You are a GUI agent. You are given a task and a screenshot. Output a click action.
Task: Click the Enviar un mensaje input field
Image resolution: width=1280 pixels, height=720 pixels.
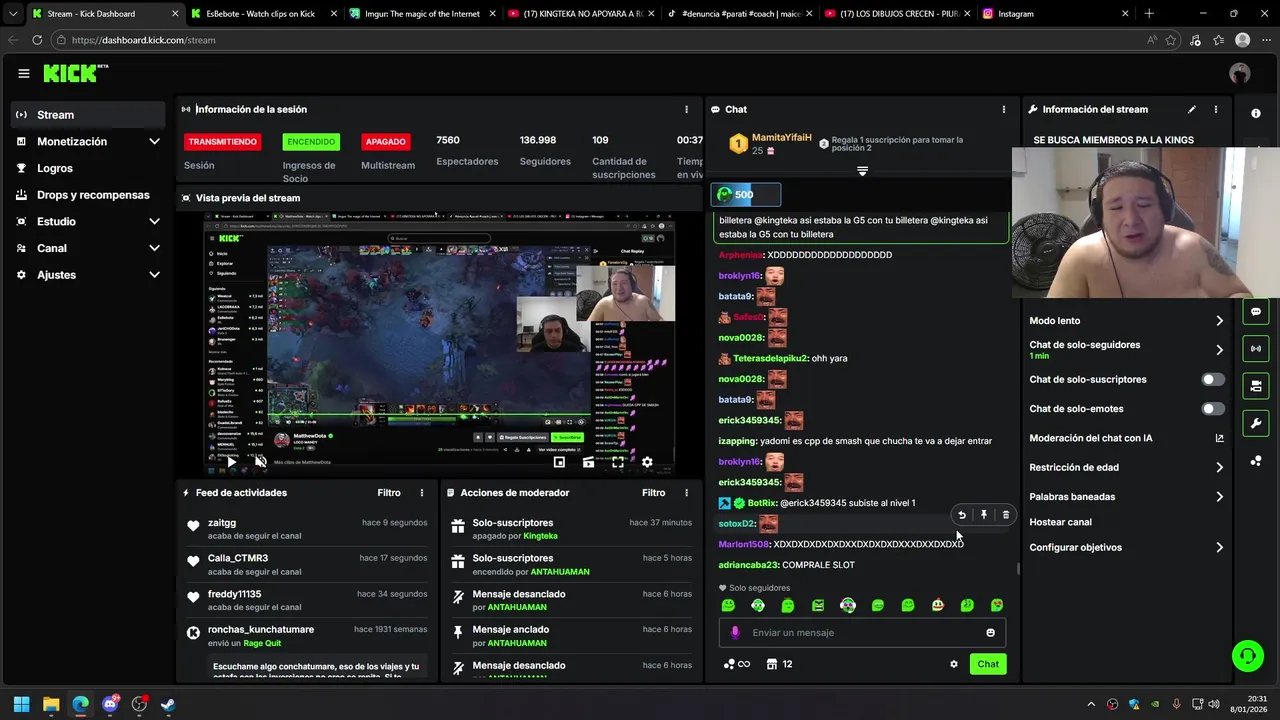tap(862, 633)
